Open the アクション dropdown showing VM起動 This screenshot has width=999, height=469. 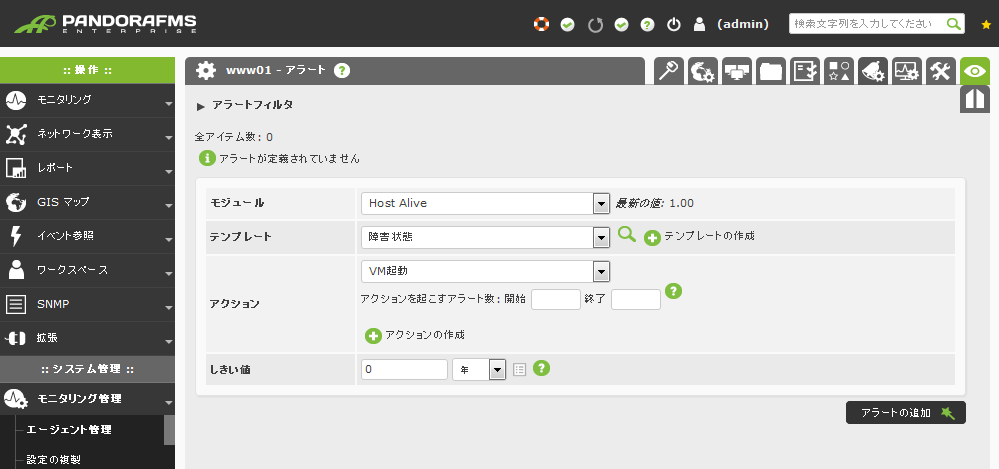click(485, 271)
